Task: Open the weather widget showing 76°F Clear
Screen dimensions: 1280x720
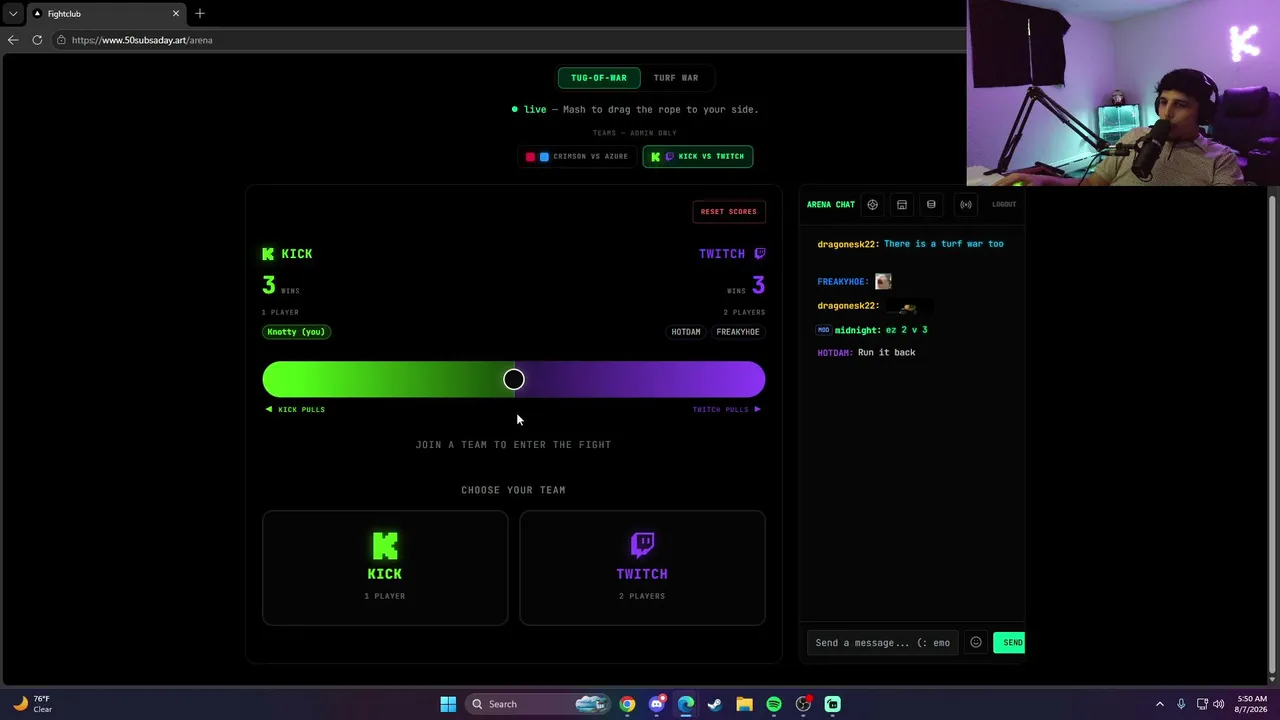Action: [x=32, y=704]
